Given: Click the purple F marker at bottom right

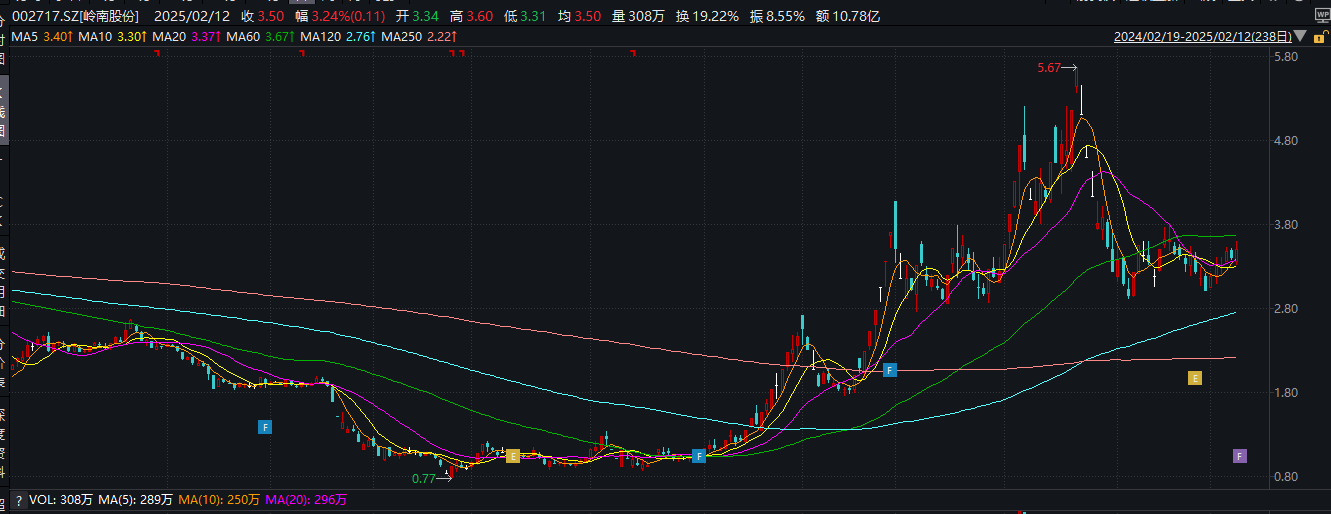Looking at the screenshot, I should (x=1240, y=456).
